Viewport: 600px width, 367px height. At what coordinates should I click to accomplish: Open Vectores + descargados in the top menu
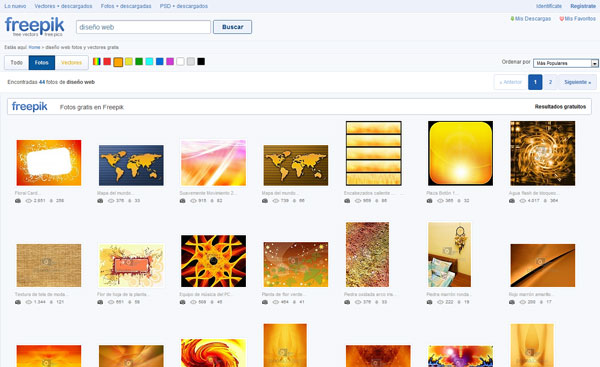pyautogui.click(x=63, y=6)
